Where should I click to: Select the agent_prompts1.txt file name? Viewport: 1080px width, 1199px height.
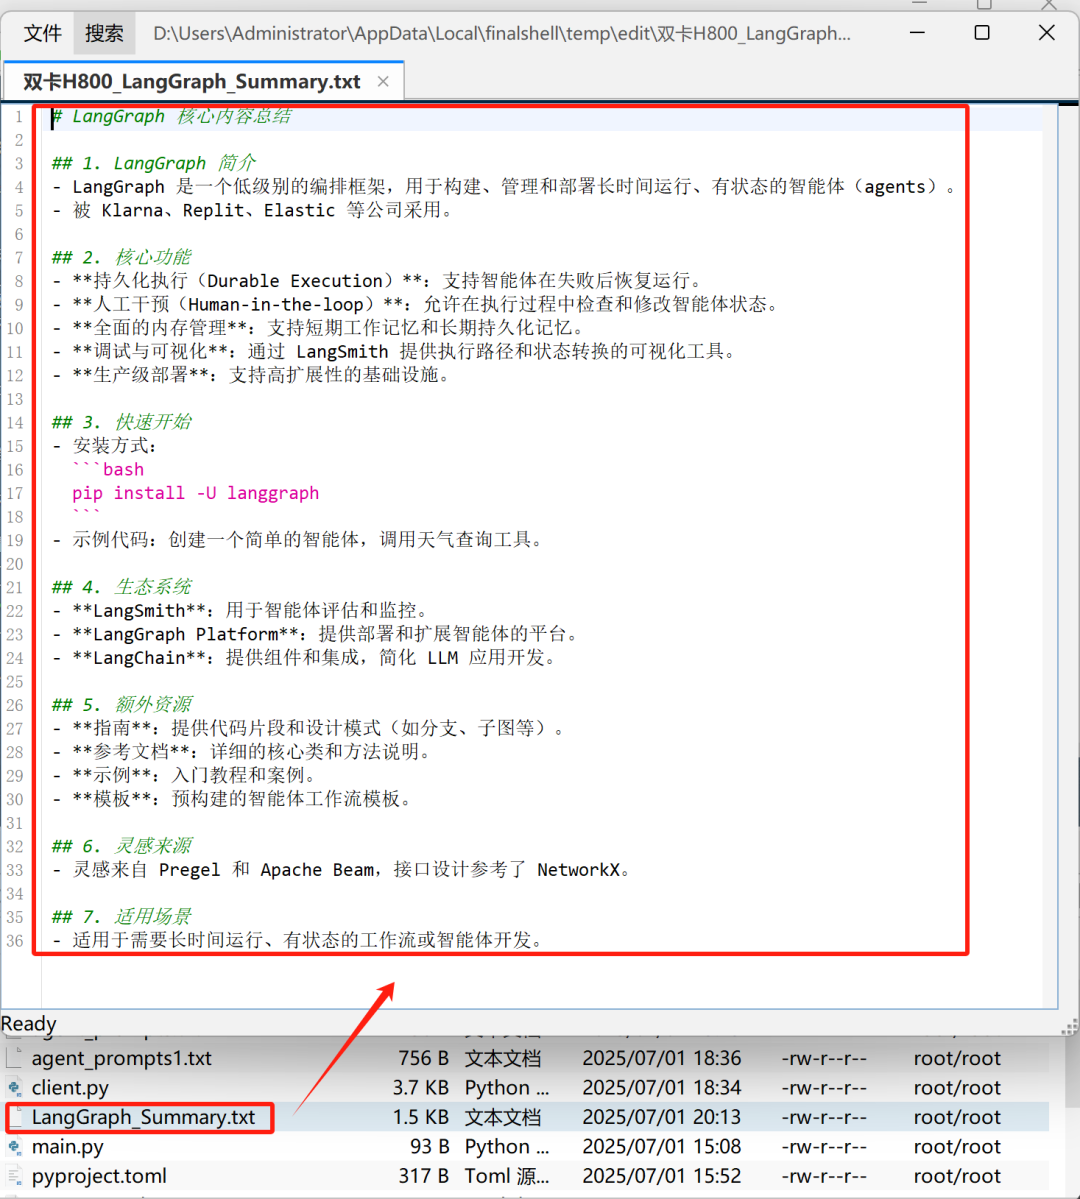coord(122,1058)
